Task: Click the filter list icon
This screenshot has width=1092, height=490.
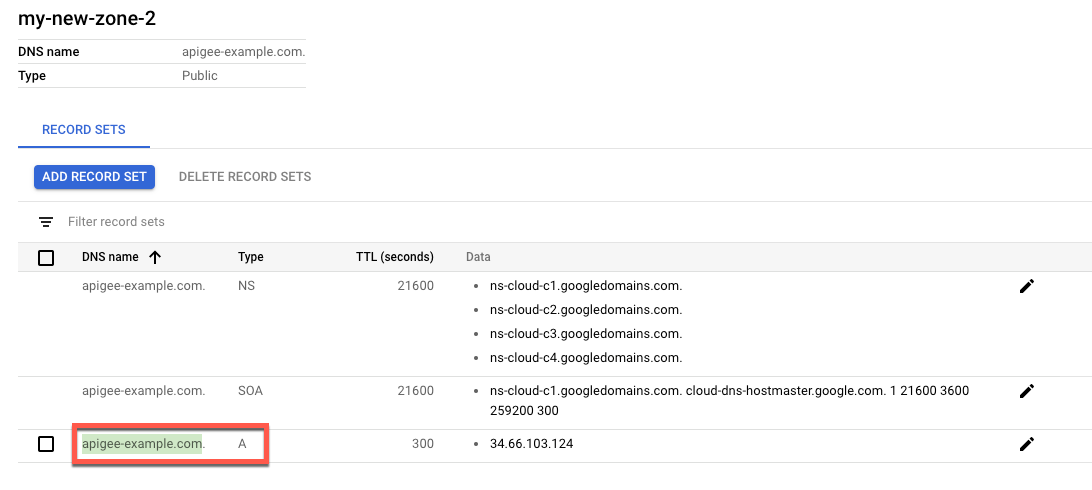Action: [46, 221]
